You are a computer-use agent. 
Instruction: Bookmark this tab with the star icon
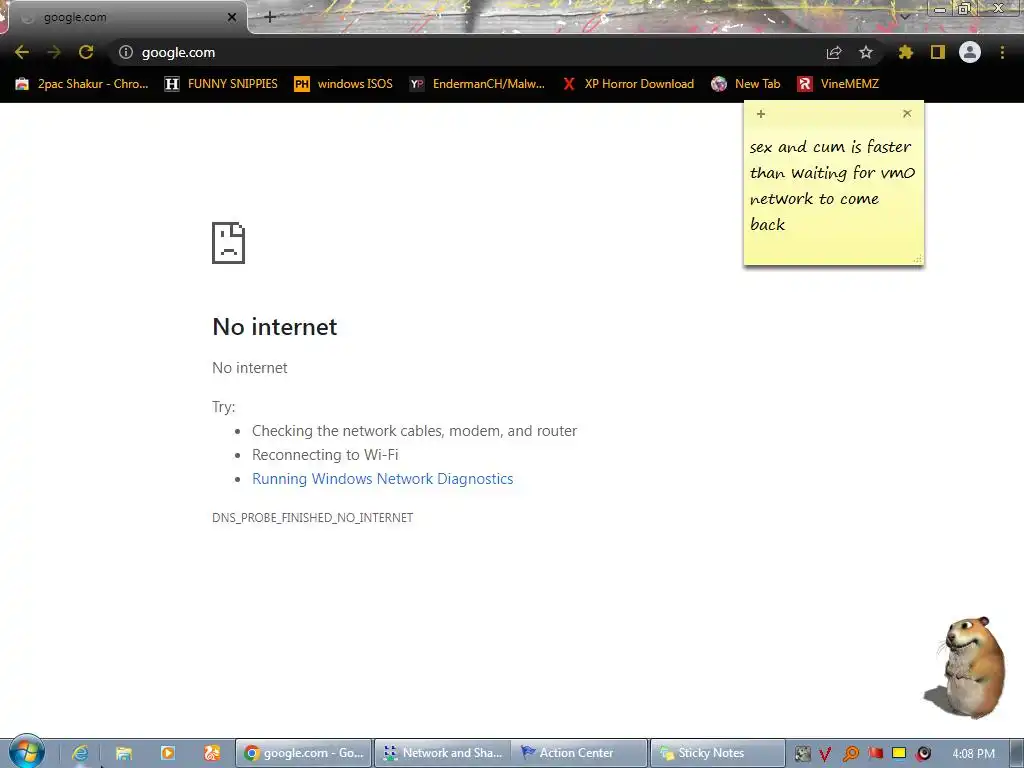click(x=866, y=52)
